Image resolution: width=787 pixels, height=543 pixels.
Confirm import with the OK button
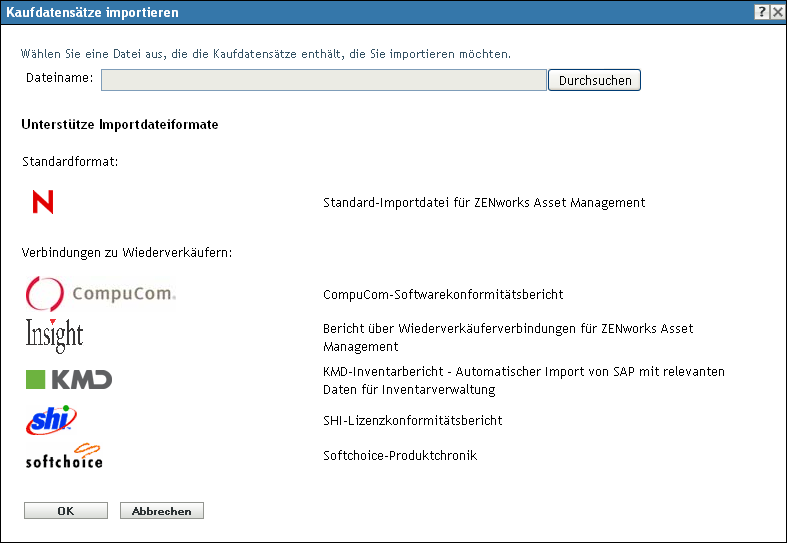click(x=65, y=511)
